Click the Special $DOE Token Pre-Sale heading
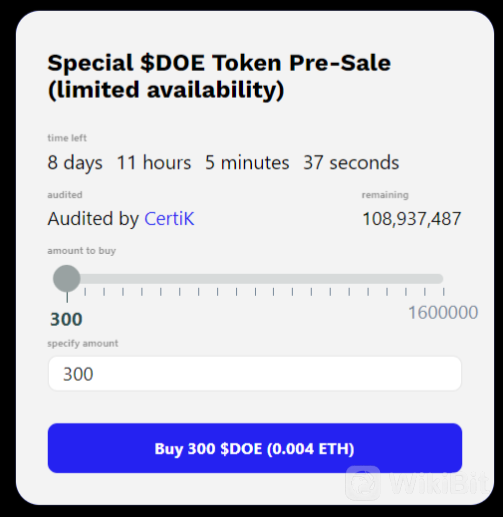Image resolution: width=503 pixels, height=517 pixels. (x=219, y=76)
